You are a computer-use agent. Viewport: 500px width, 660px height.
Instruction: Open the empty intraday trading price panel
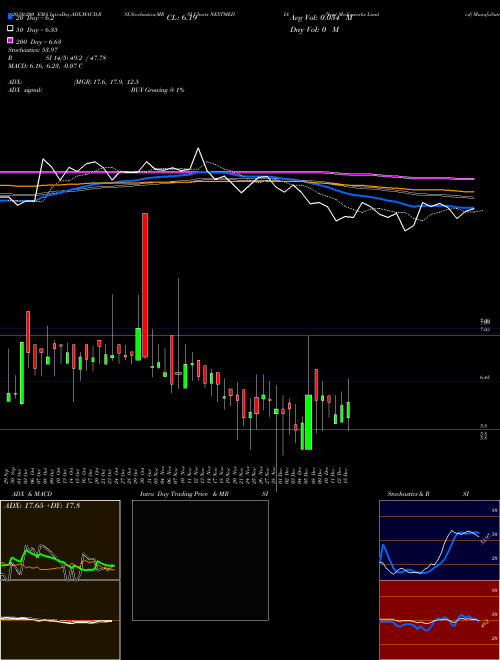click(x=200, y=560)
